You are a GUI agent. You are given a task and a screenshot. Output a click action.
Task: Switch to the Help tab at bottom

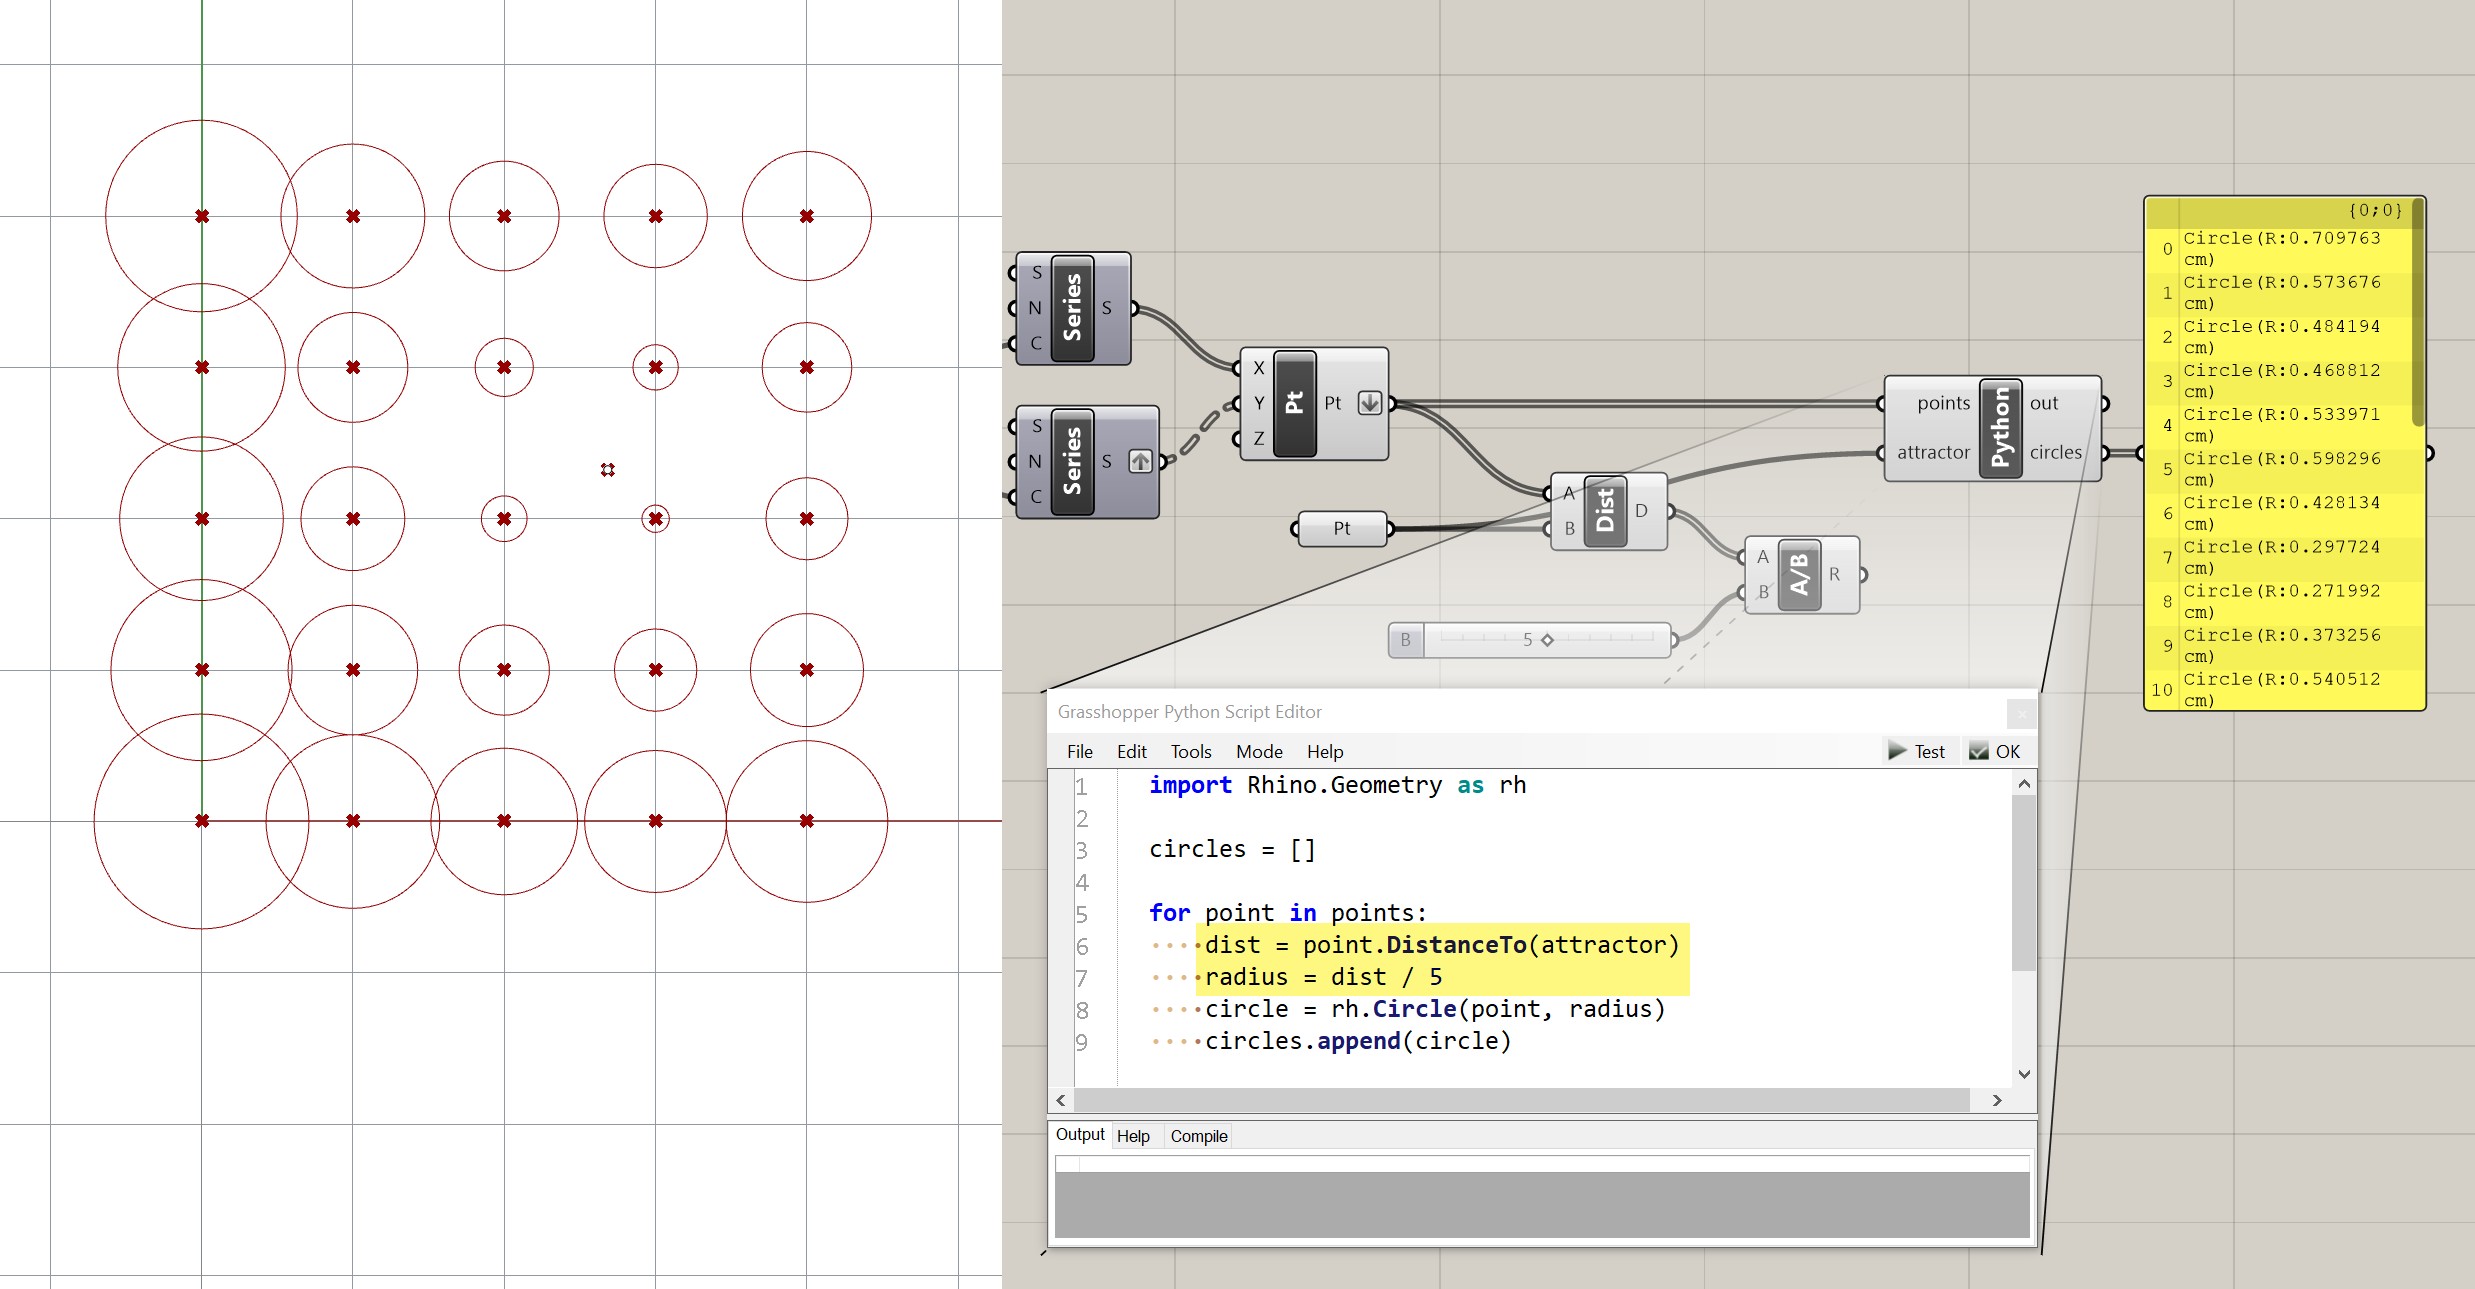point(1133,1136)
